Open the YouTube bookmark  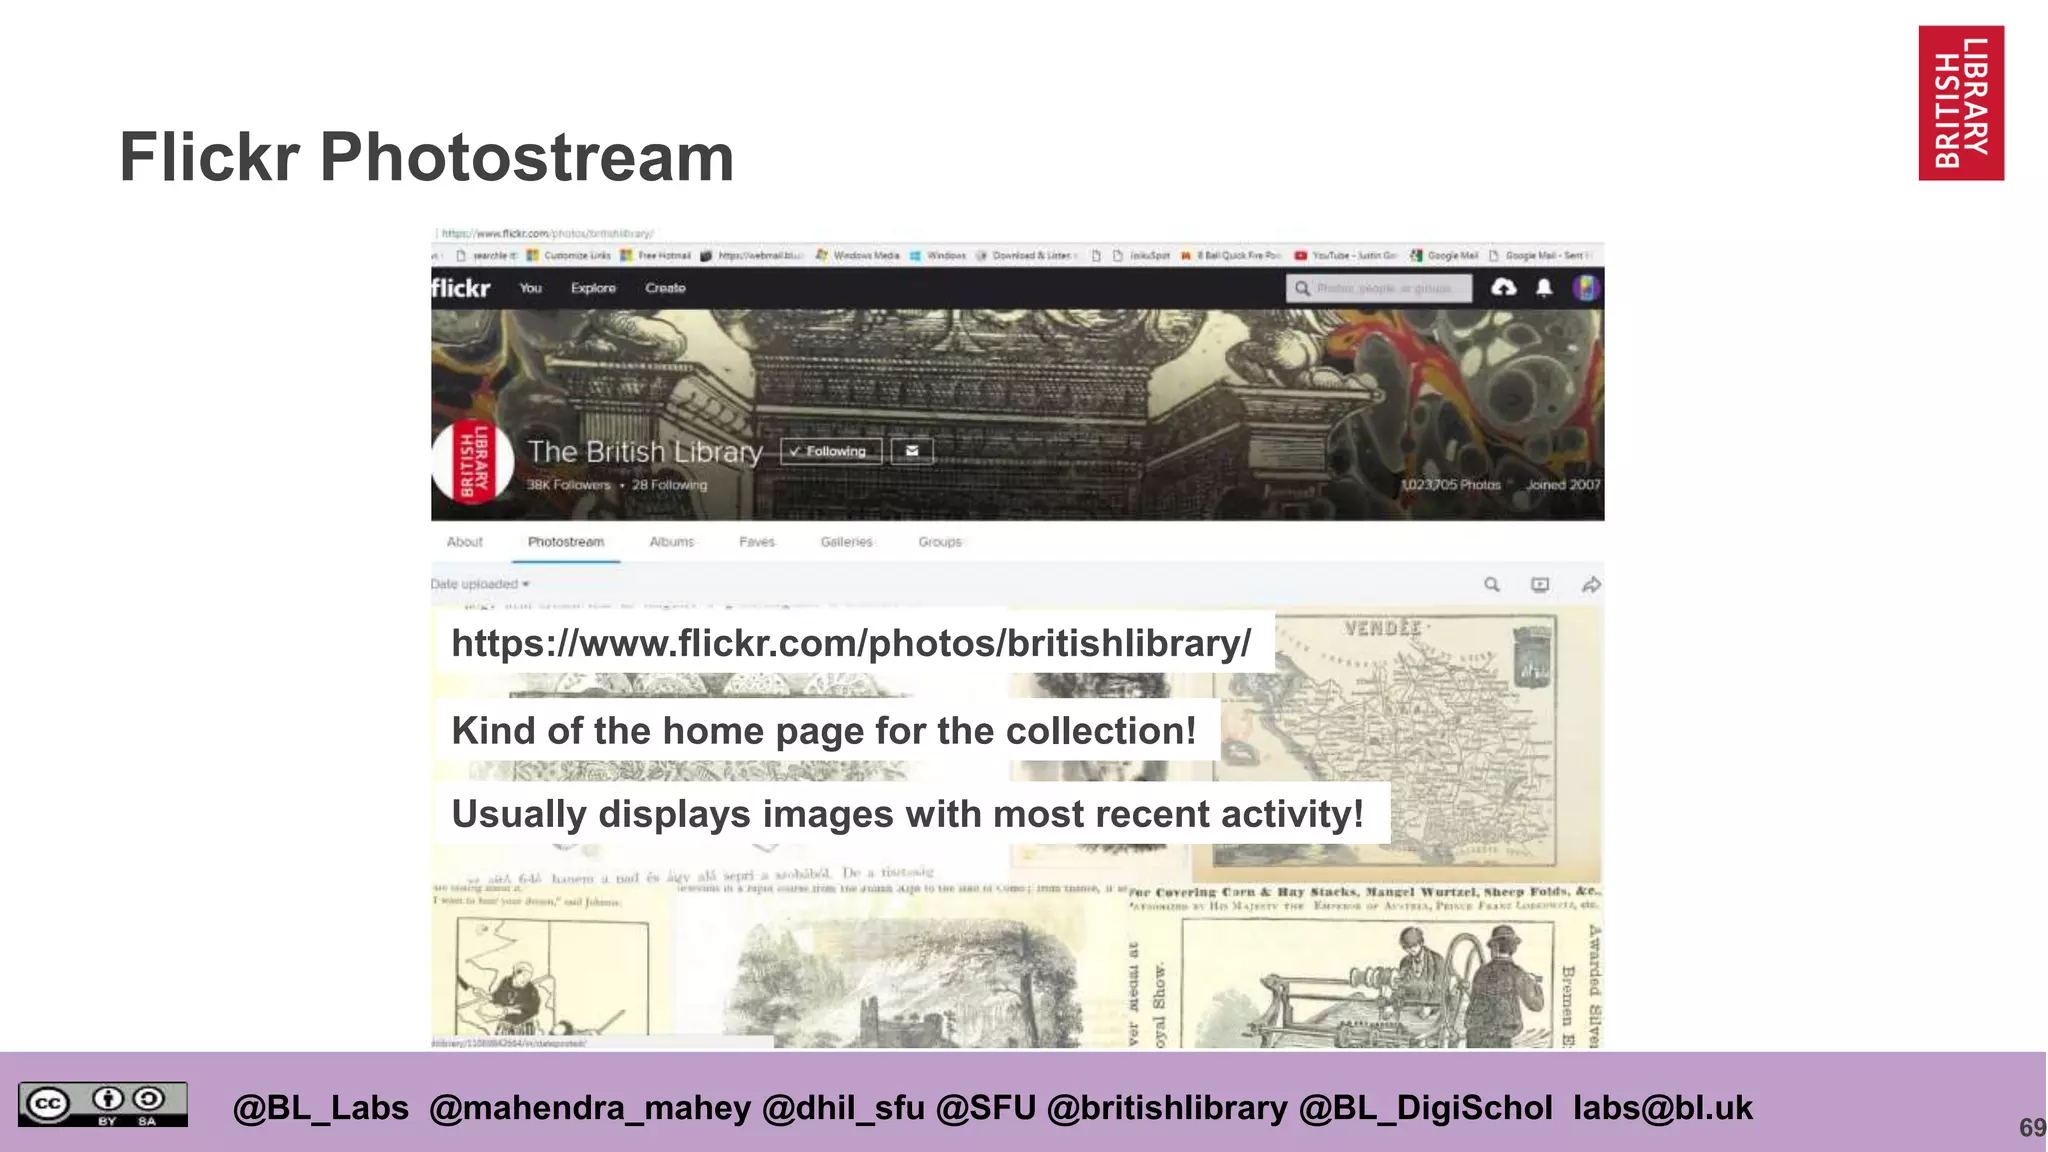pyautogui.click(x=1347, y=256)
